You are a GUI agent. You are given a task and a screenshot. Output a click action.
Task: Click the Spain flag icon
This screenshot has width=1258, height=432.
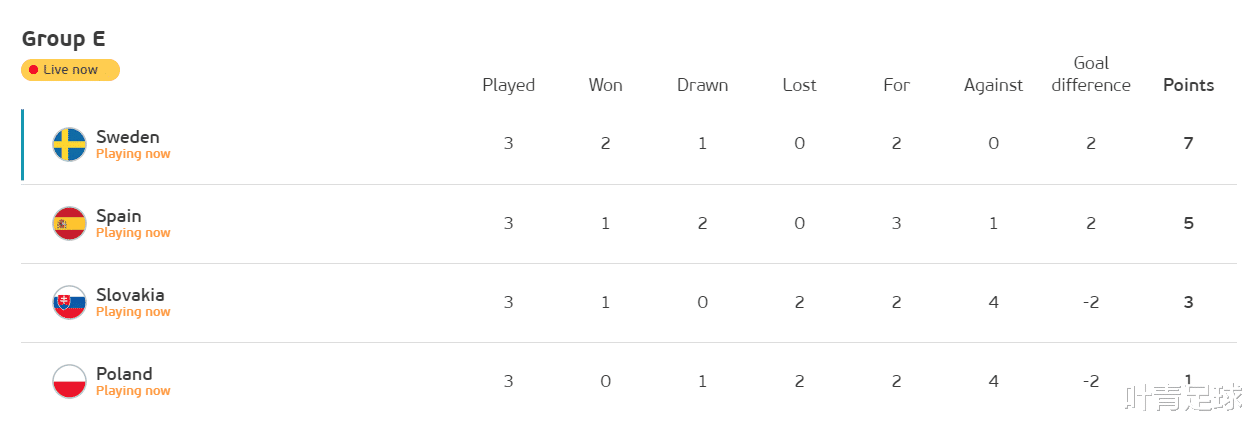70,223
